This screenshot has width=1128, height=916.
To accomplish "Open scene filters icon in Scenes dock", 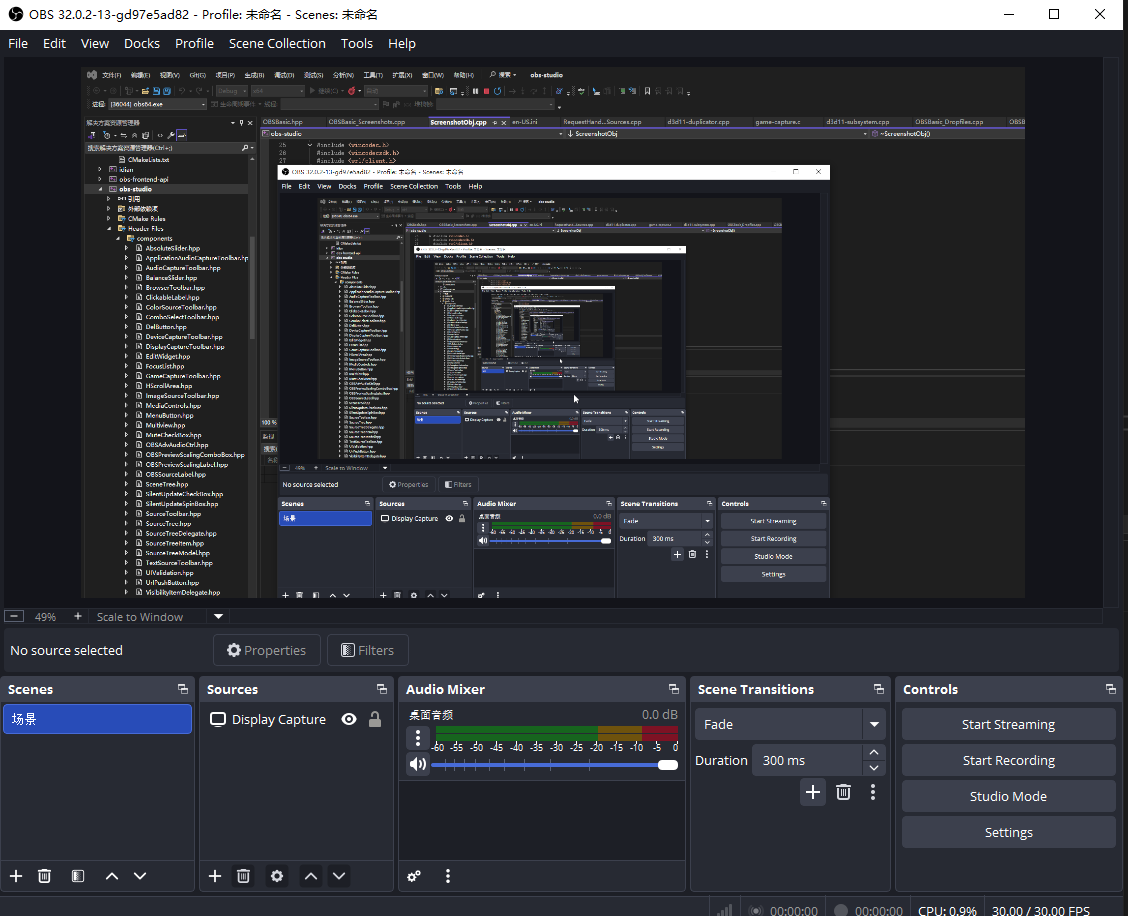I will click(78, 876).
